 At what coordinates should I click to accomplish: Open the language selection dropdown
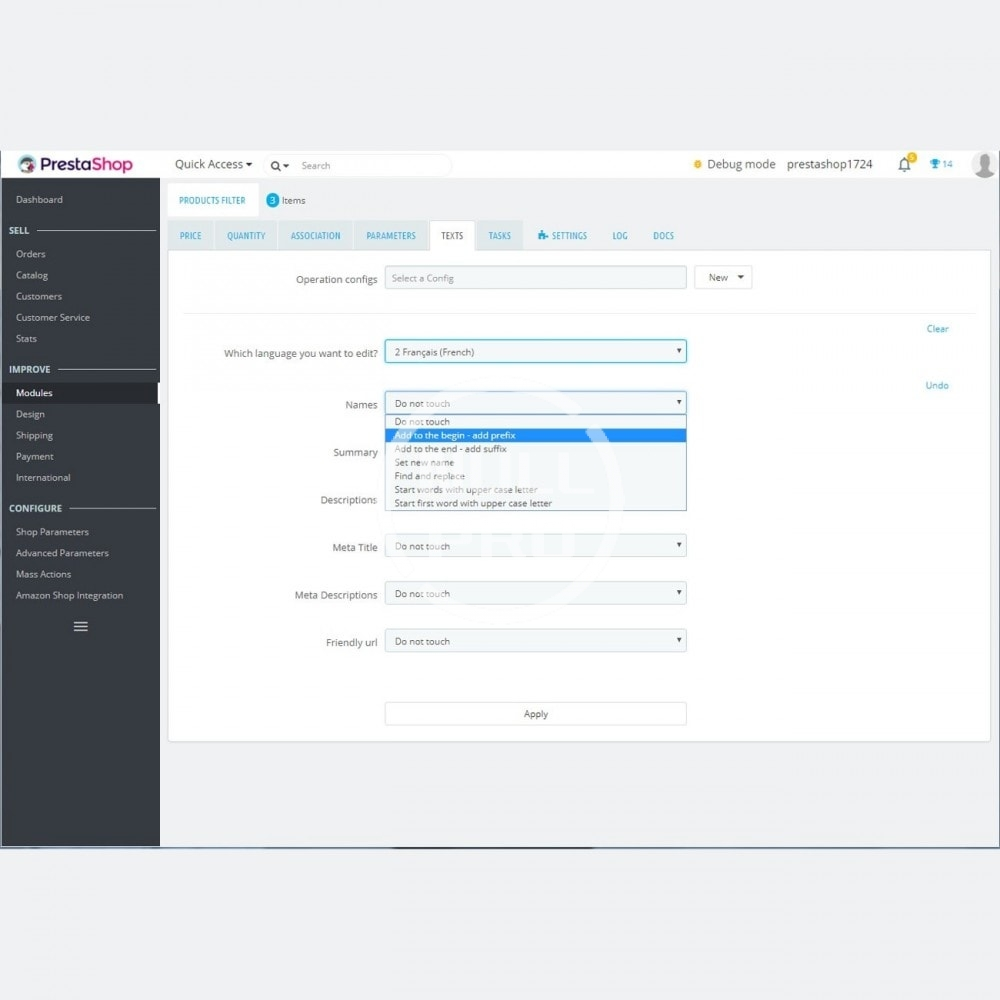click(535, 352)
